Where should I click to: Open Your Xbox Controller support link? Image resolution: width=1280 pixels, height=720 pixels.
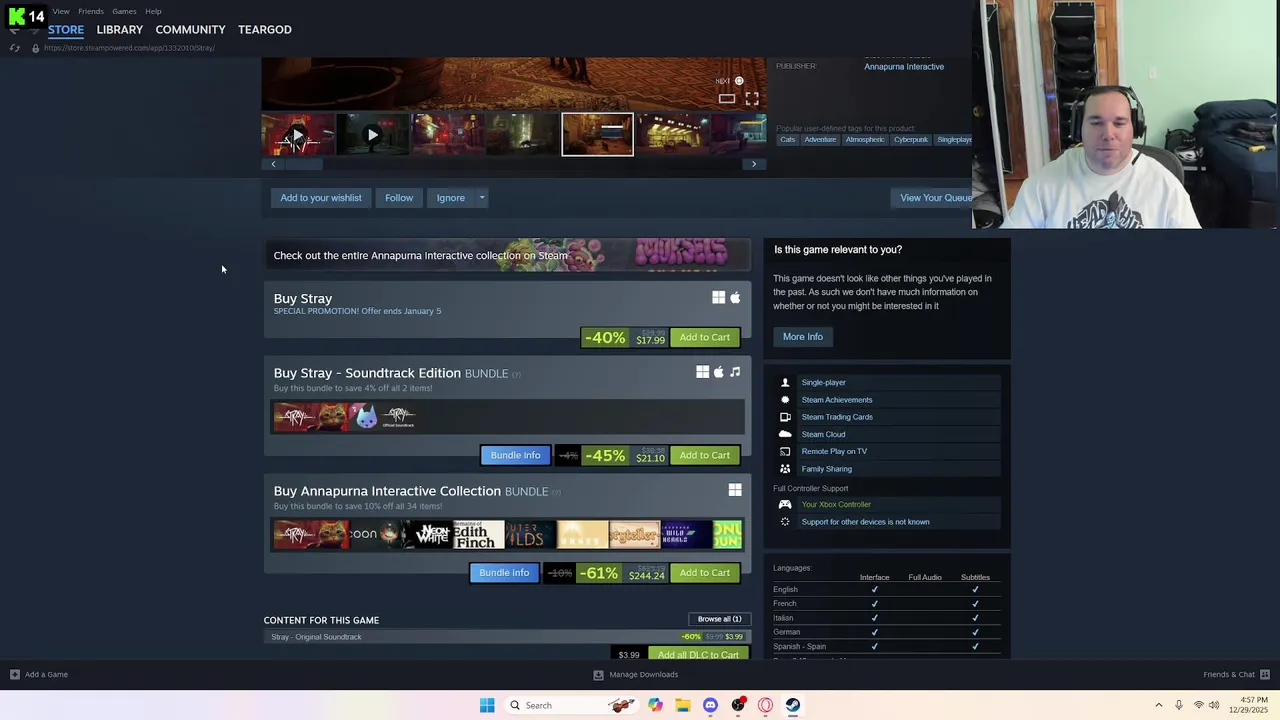pyautogui.click(x=836, y=505)
